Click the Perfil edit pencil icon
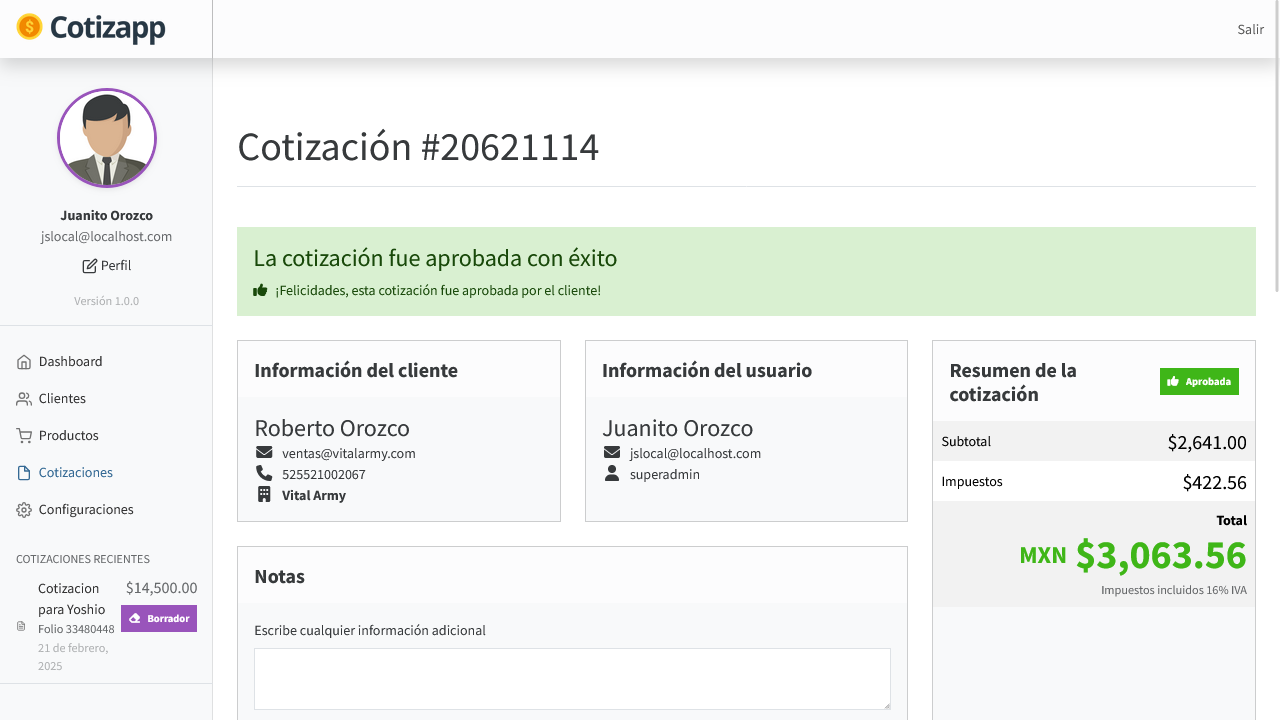Screen dimensions: 1280x720 90,266
